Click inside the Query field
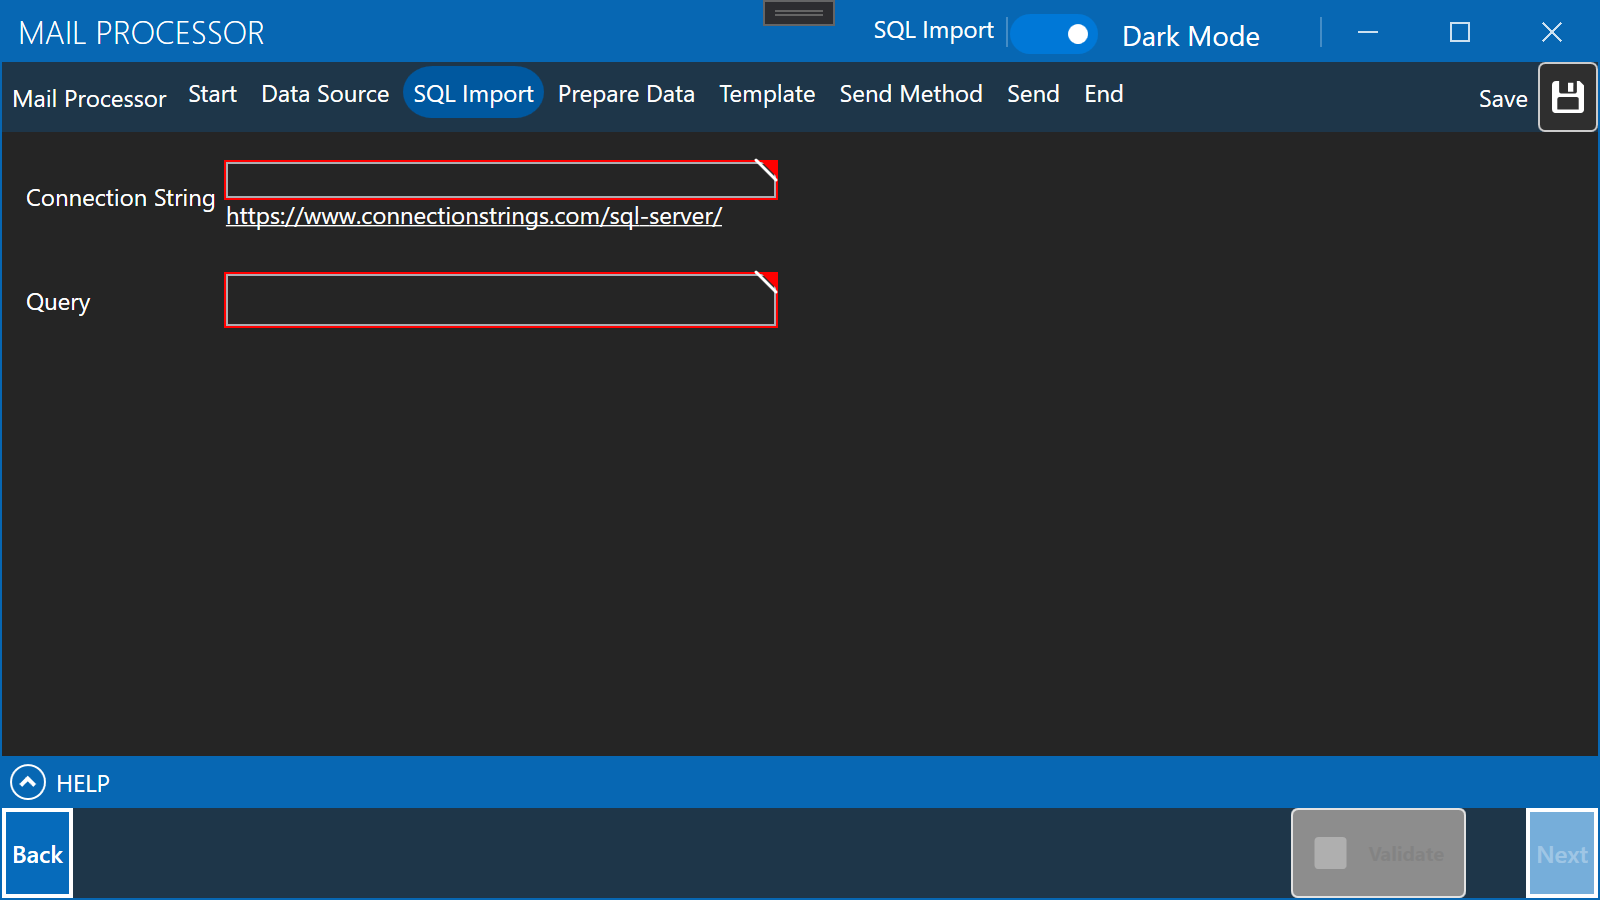The width and height of the screenshot is (1600, 900). (500, 299)
